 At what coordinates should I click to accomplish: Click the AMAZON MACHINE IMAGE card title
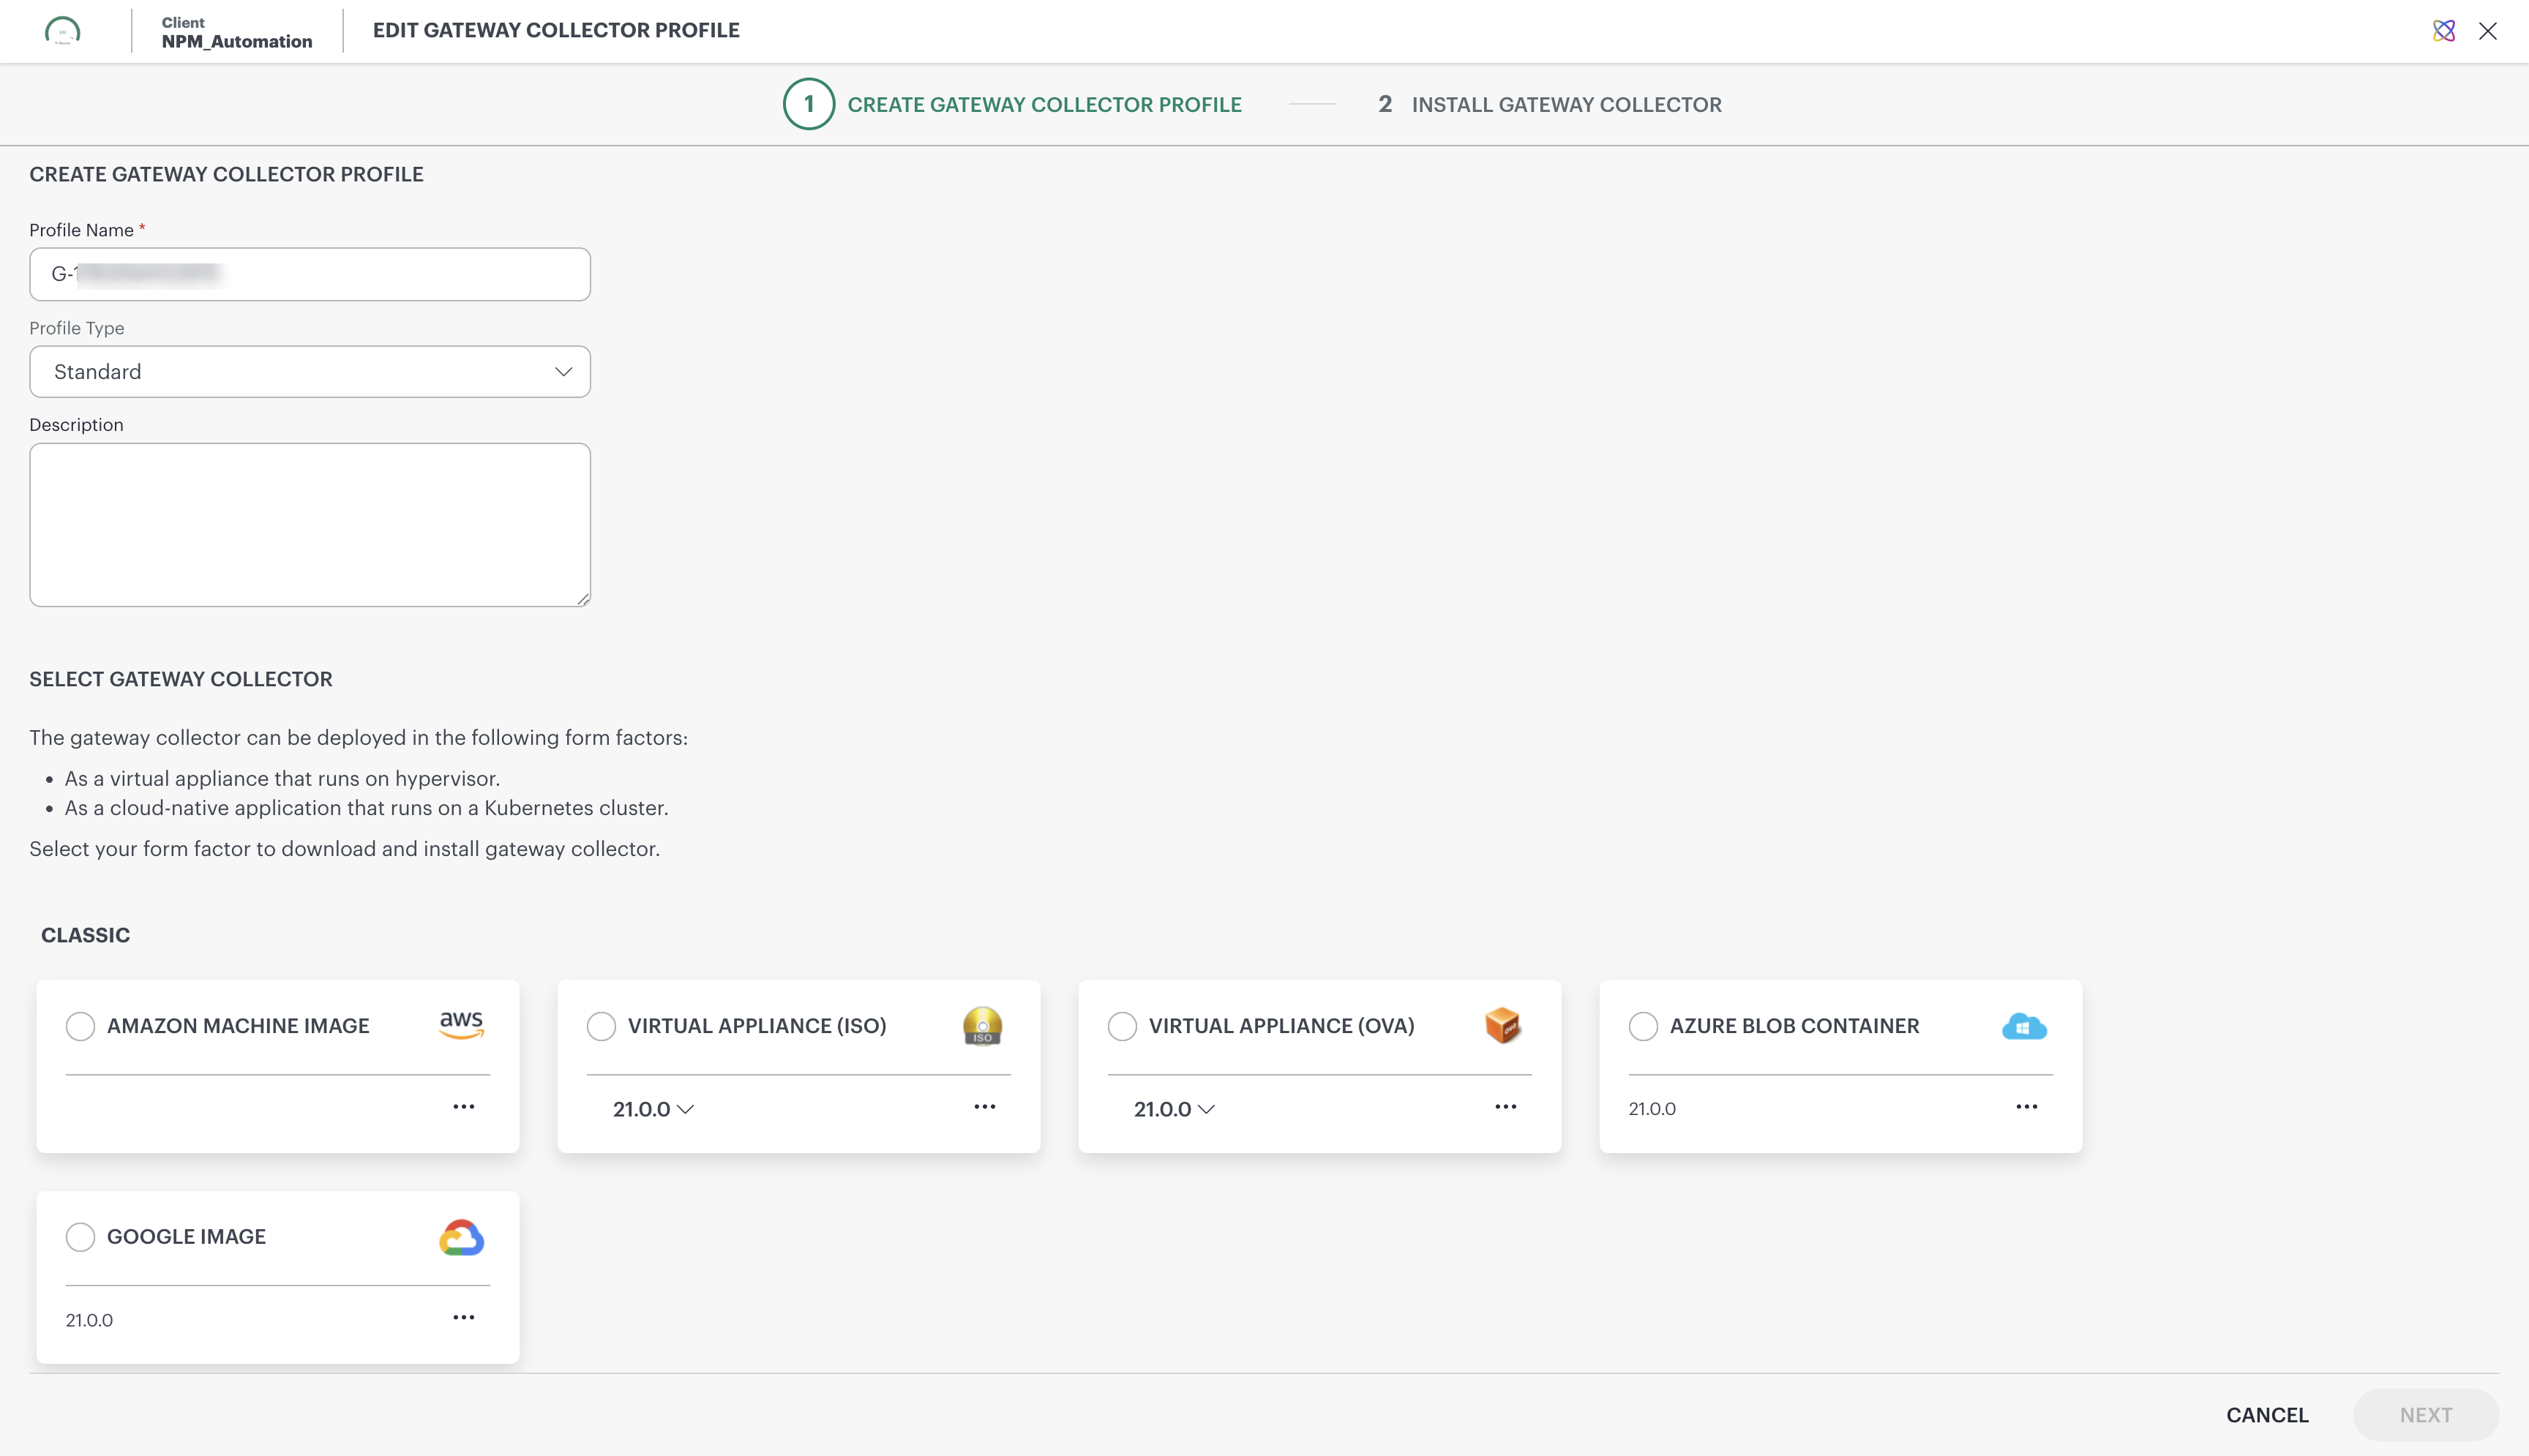tap(238, 1026)
